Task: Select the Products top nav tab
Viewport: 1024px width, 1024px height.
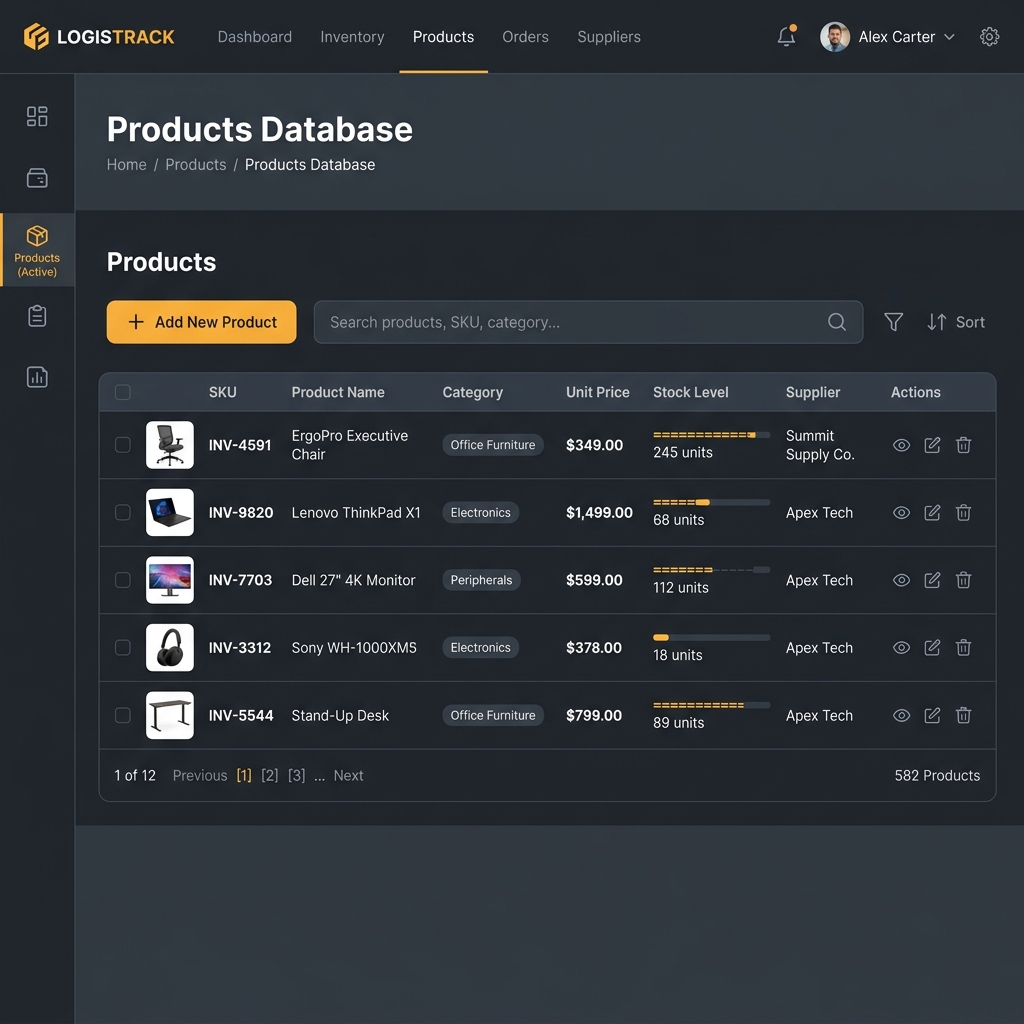Action: (x=443, y=37)
